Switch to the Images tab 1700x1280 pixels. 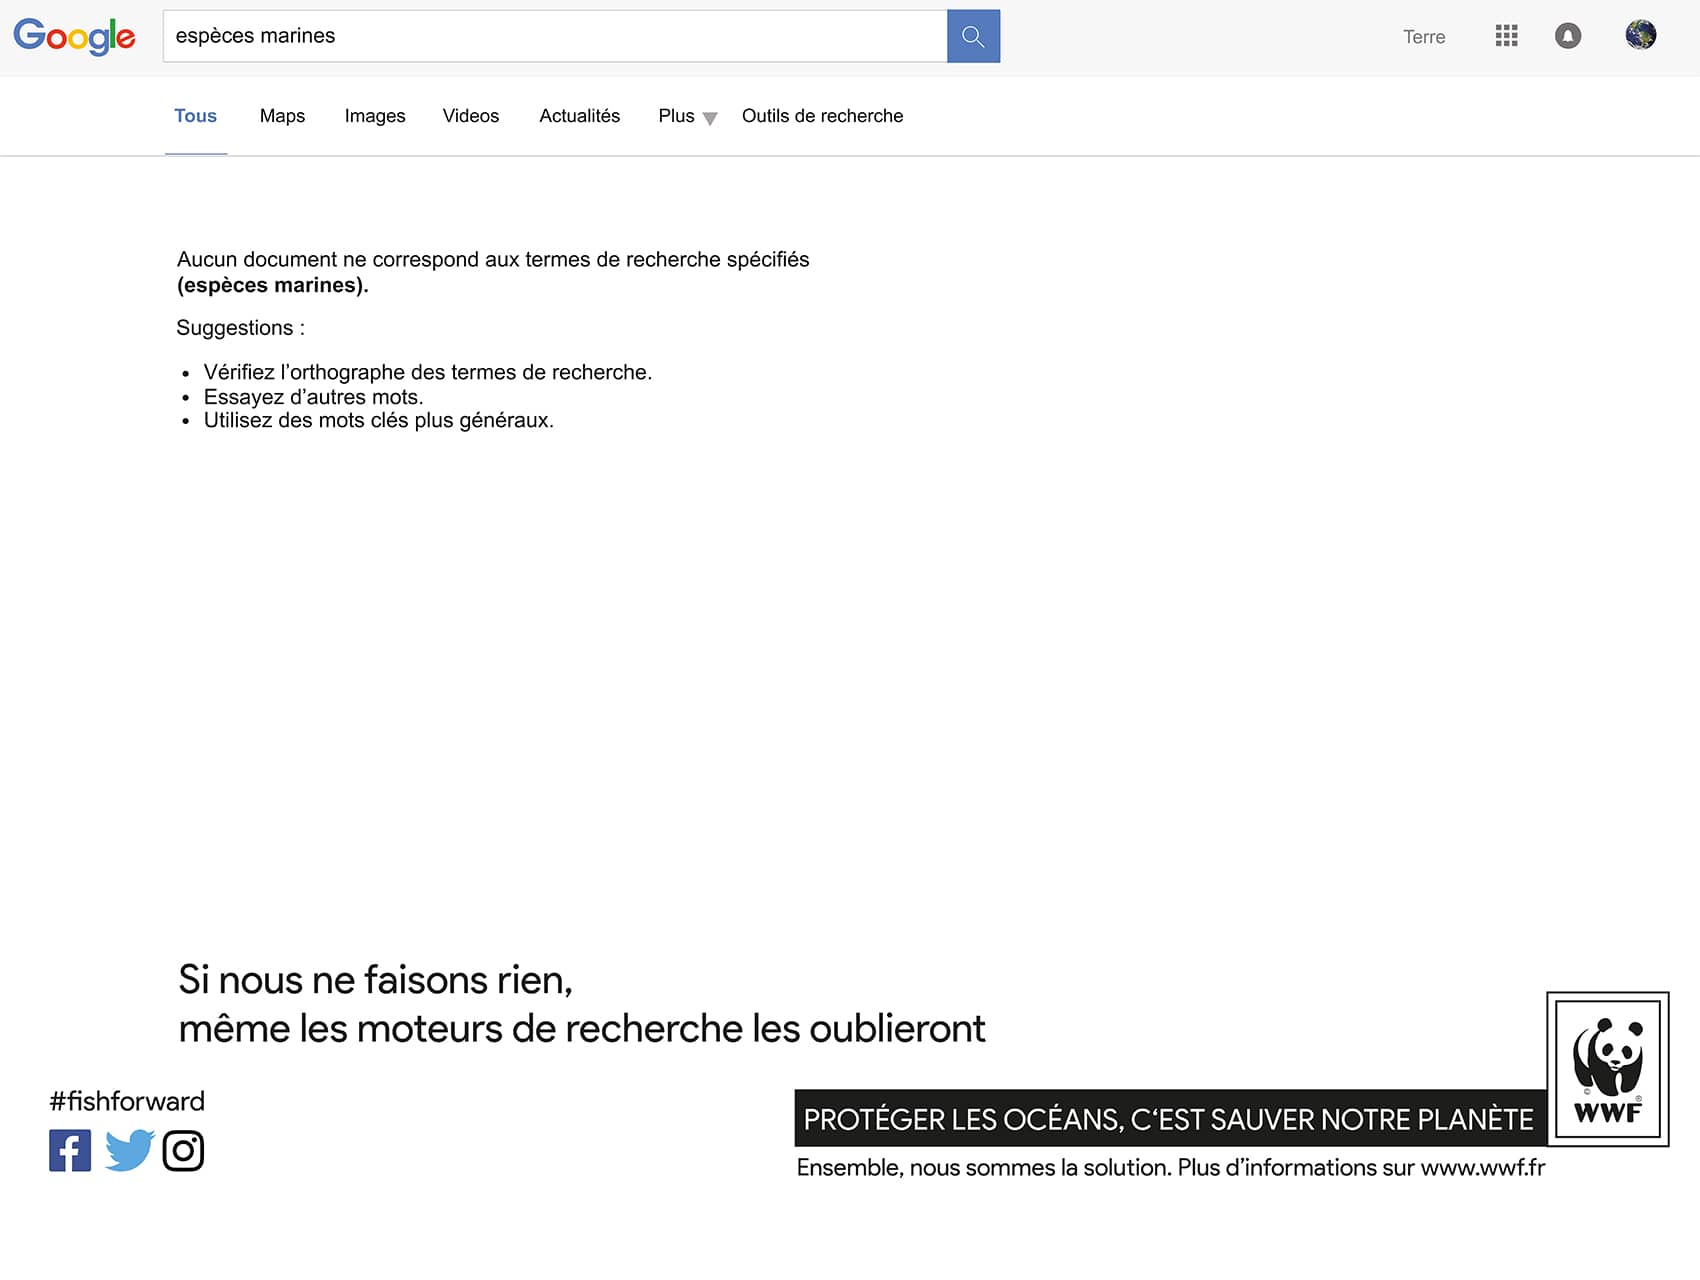(x=375, y=116)
